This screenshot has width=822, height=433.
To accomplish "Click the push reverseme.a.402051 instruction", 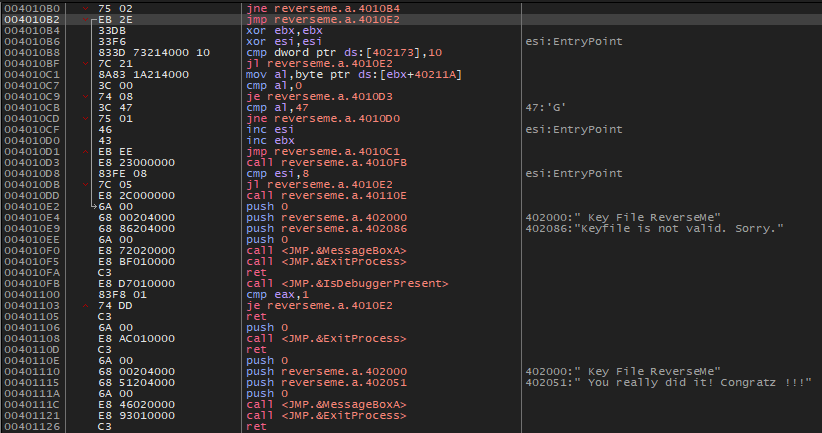I will pos(327,383).
